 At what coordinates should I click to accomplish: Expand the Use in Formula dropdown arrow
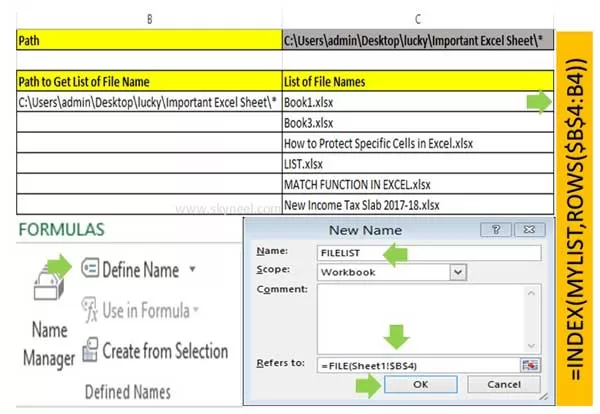(196, 309)
